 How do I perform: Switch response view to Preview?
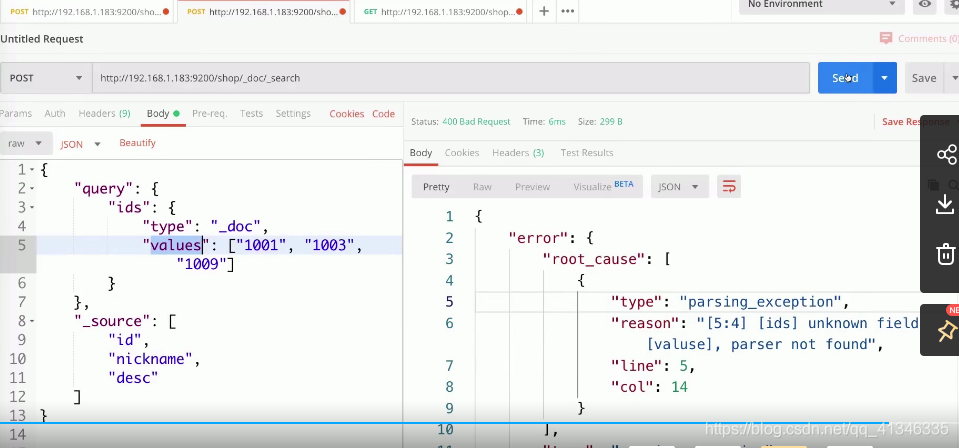(532, 187)
